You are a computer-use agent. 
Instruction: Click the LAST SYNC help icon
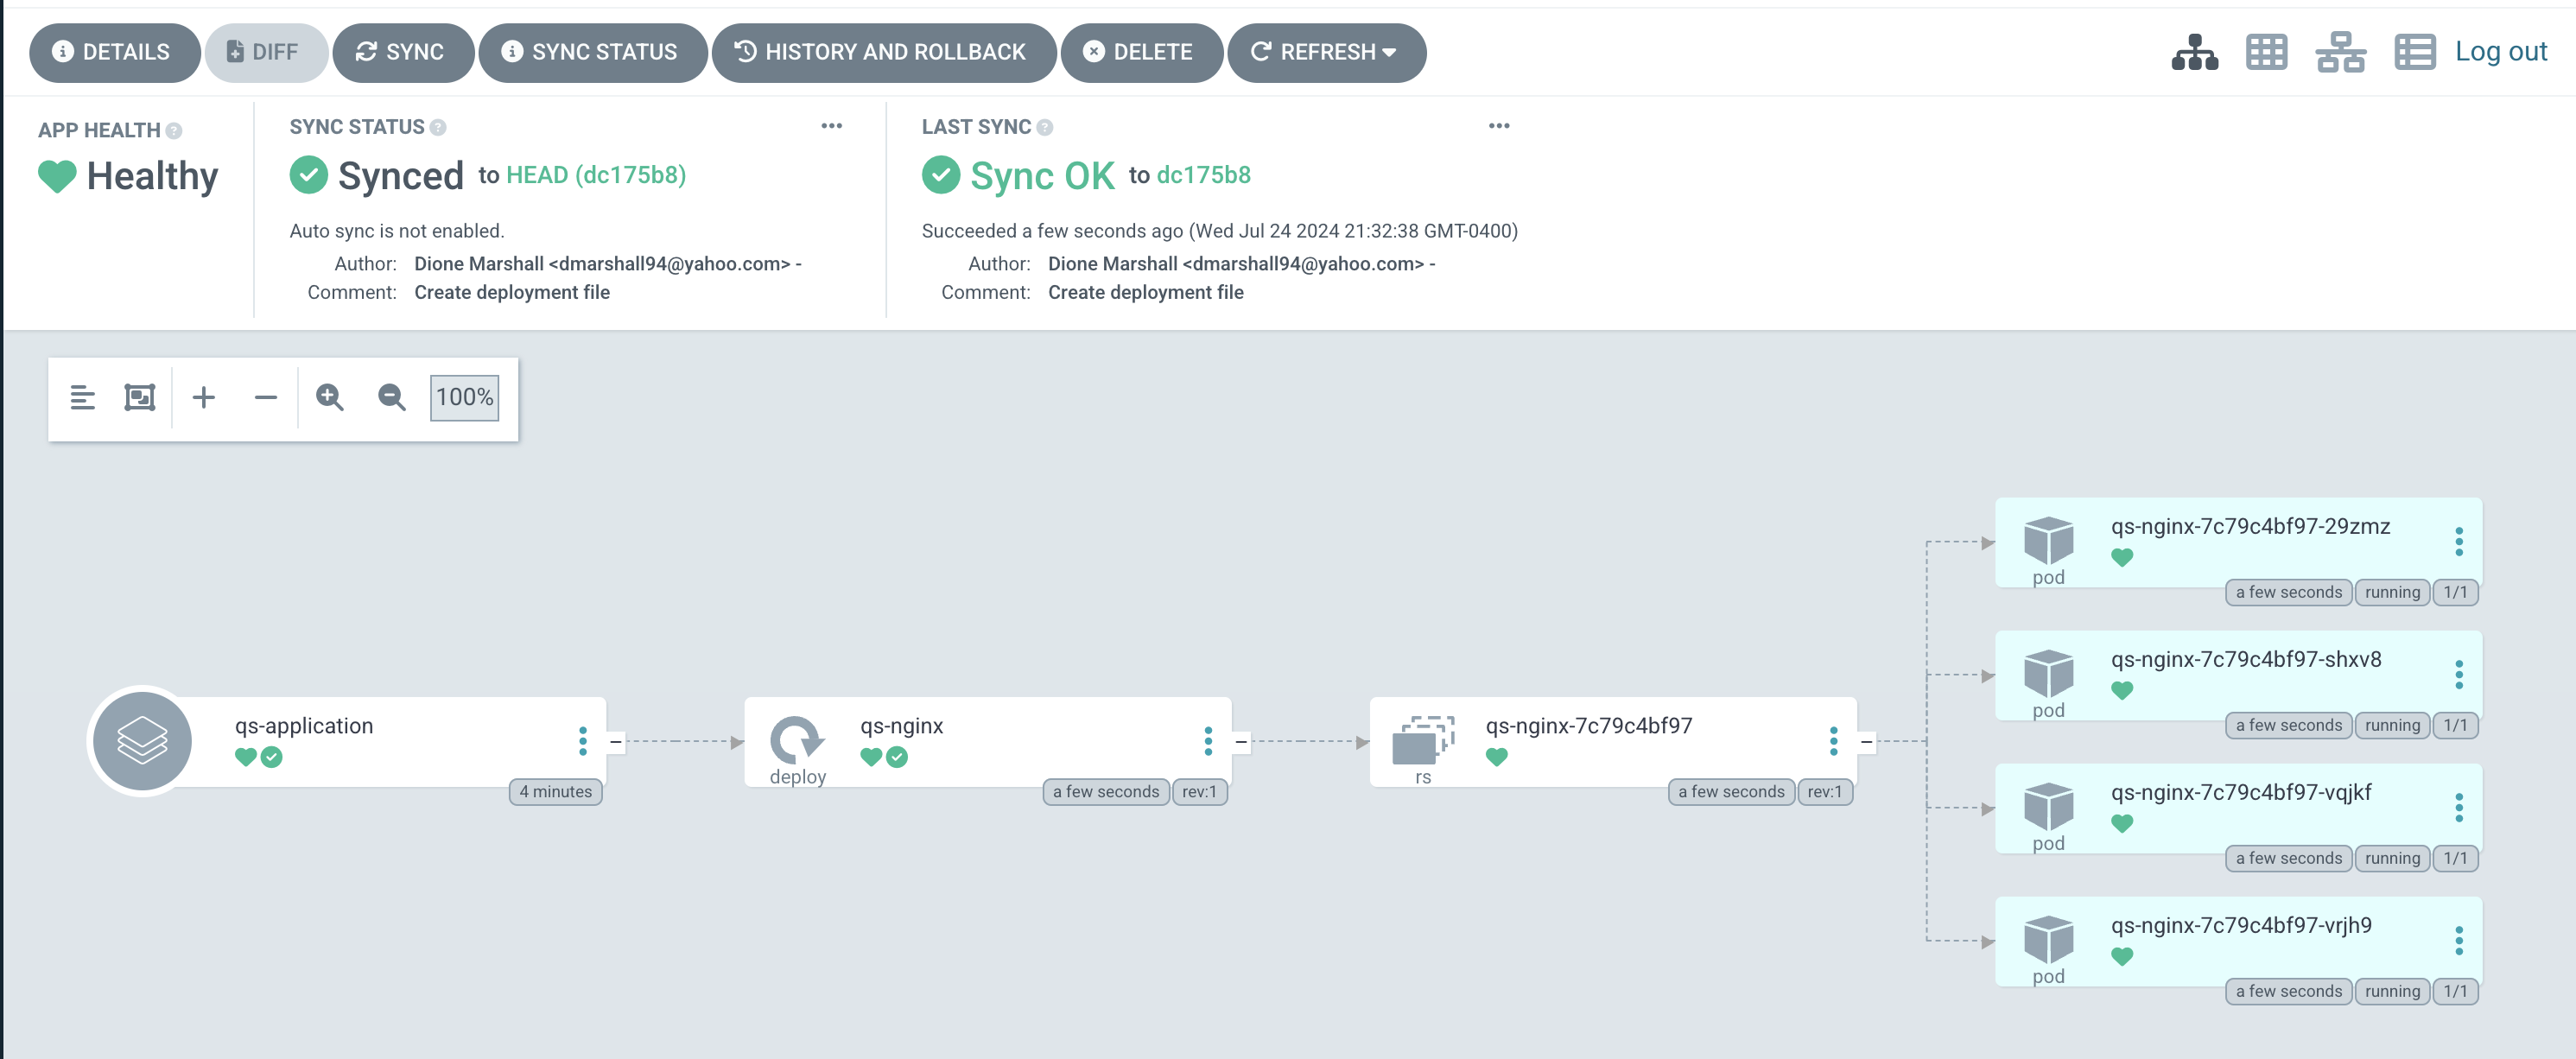[1044, 128]
